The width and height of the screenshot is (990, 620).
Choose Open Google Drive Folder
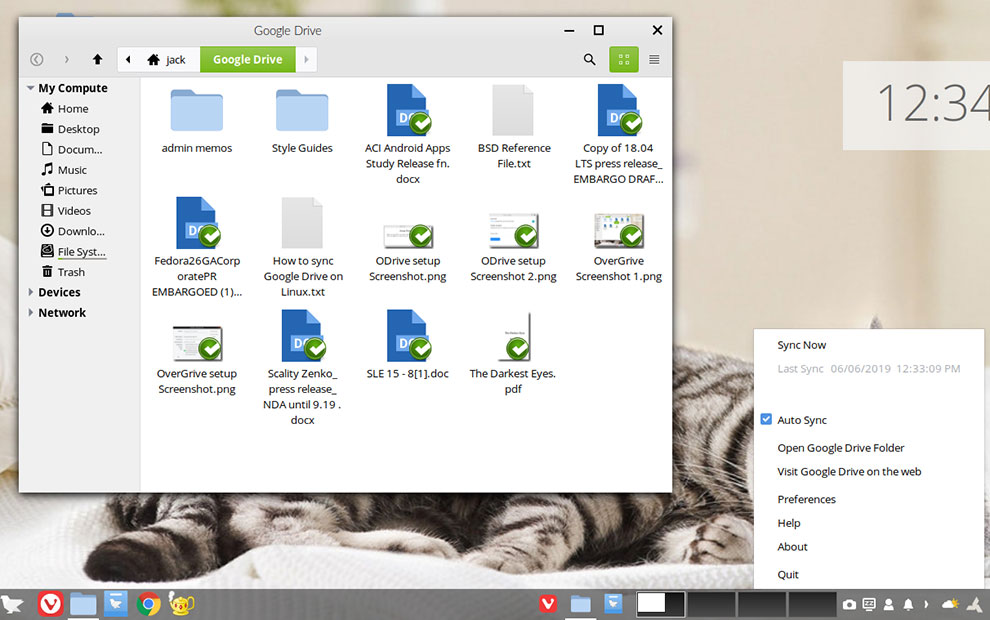840,448
